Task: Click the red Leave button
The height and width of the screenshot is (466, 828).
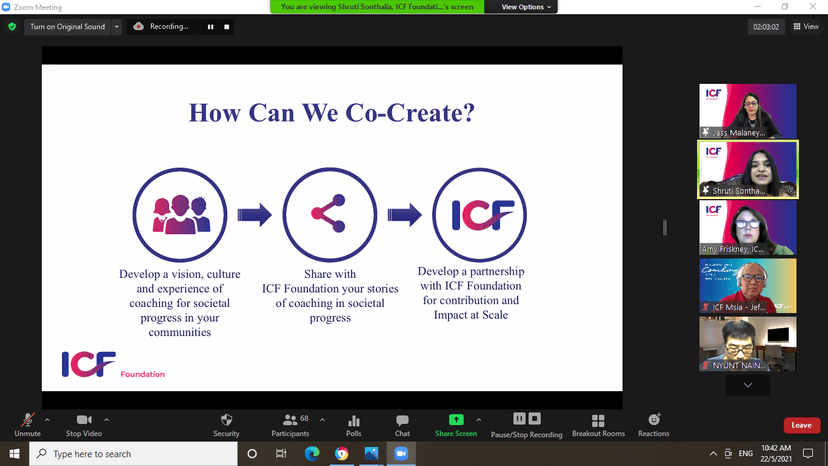Action: (x=802, y=425)
